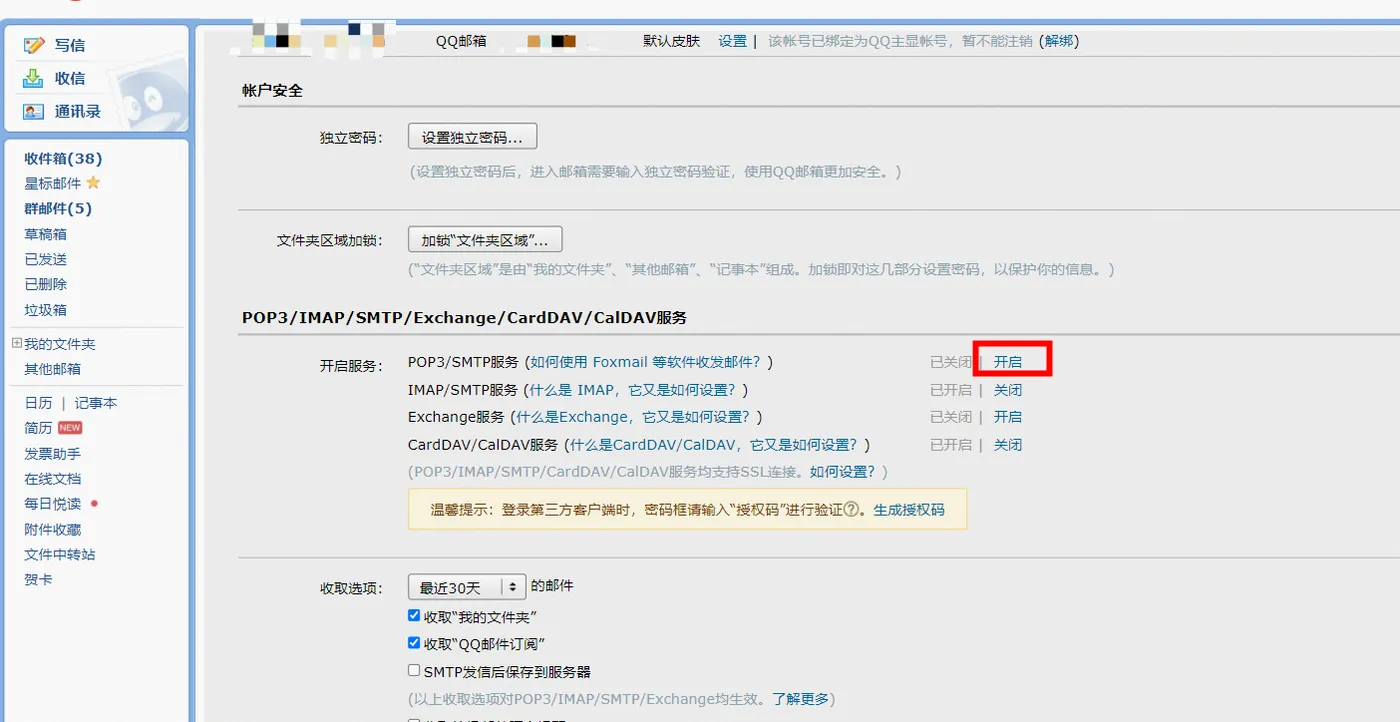Open 什么是Exchange help link
1400x722 pixels.
(633, 417)
